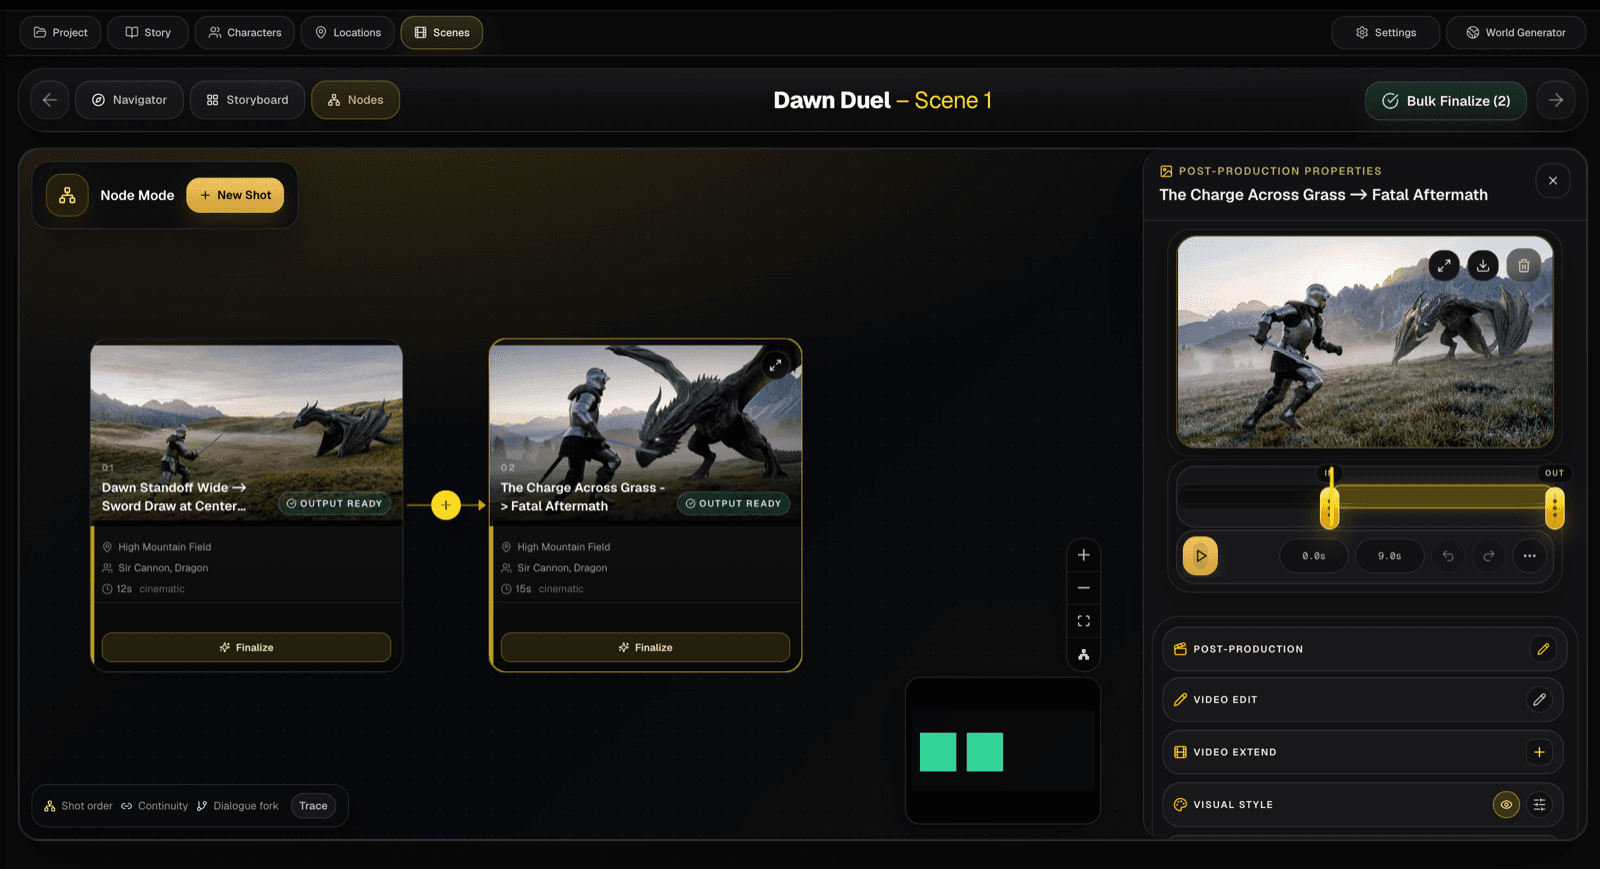The image size is (1600, 869).
Task: Zoom out on the node canvas
Action: (1083, 588)
